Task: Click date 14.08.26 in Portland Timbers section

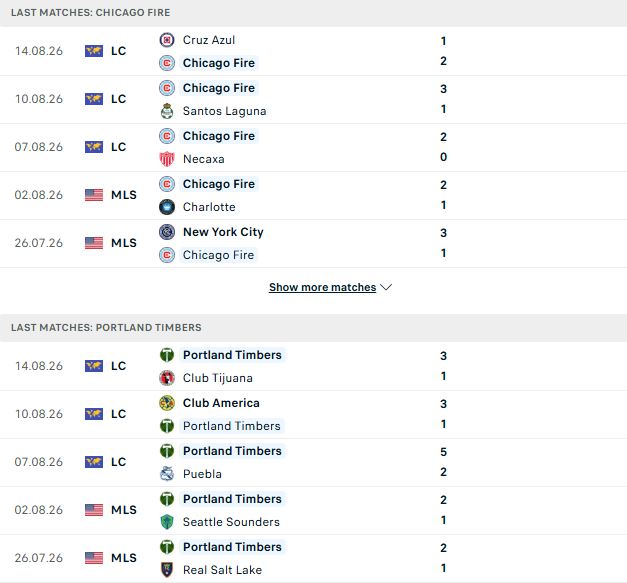Action: click(x=39, y=366)
